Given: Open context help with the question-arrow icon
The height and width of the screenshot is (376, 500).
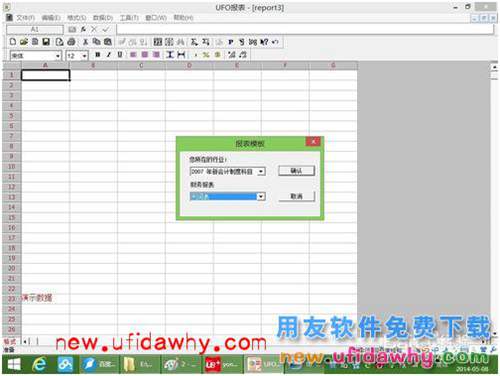Looking at the screenshot, I should click(x=264, y=42).
